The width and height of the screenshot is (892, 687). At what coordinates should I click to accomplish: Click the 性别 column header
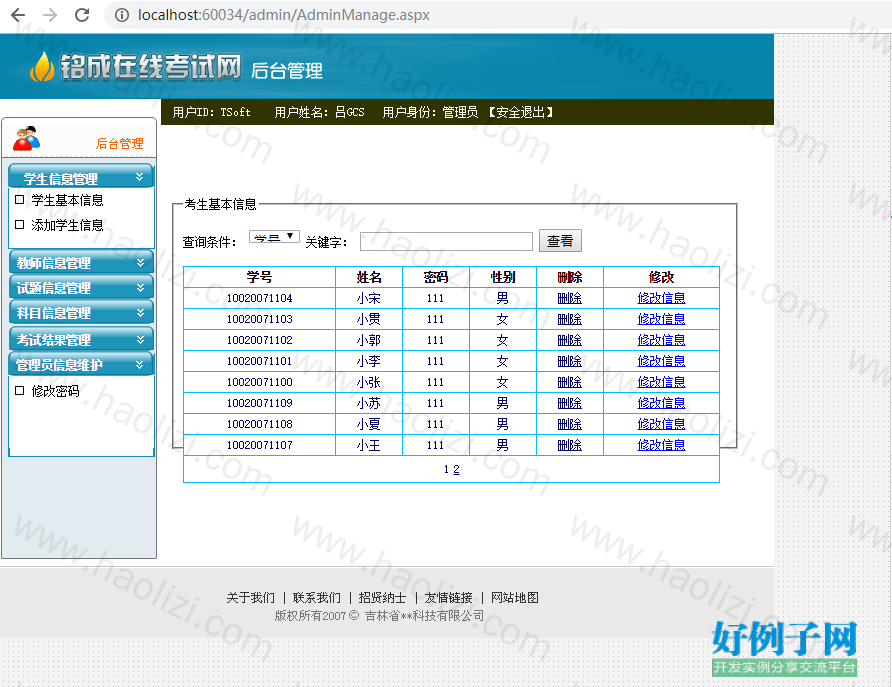[x=503, y=277]
